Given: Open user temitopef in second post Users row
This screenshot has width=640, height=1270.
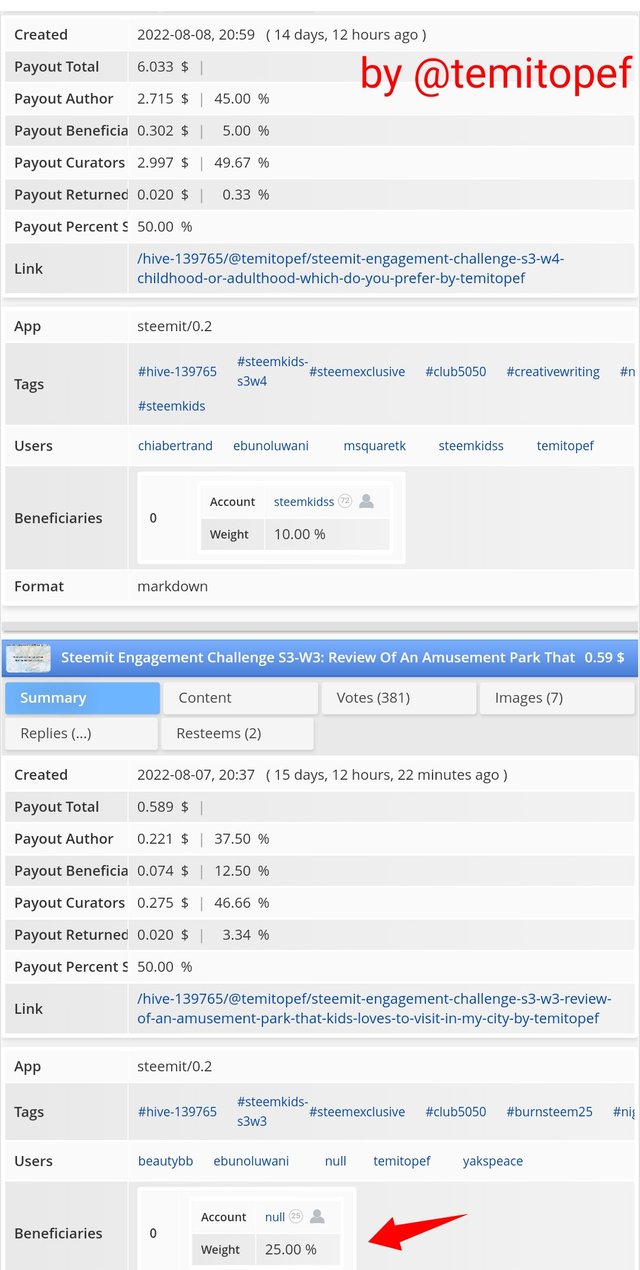Looking at the screenshot, I should tap(402, 1161).
